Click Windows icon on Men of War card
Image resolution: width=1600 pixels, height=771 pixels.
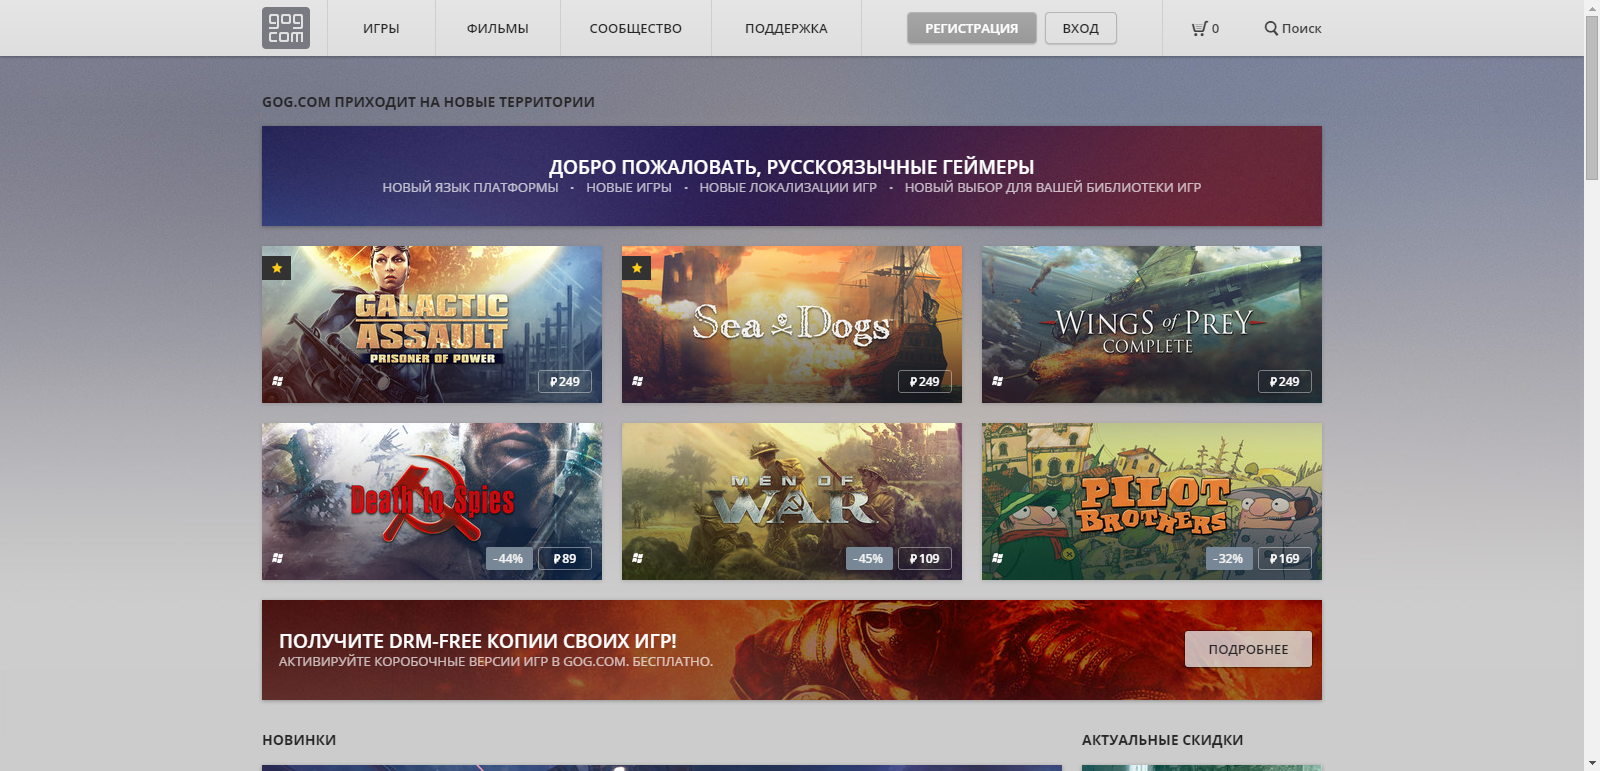(638, 558)
